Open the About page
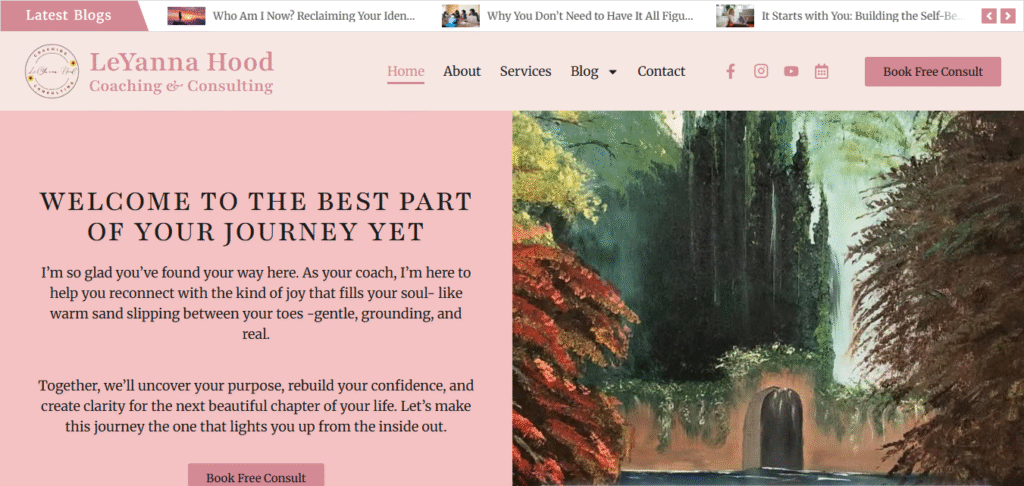Image resolution: width=1024 pixels, height=486 pixels. click(462, 71)
